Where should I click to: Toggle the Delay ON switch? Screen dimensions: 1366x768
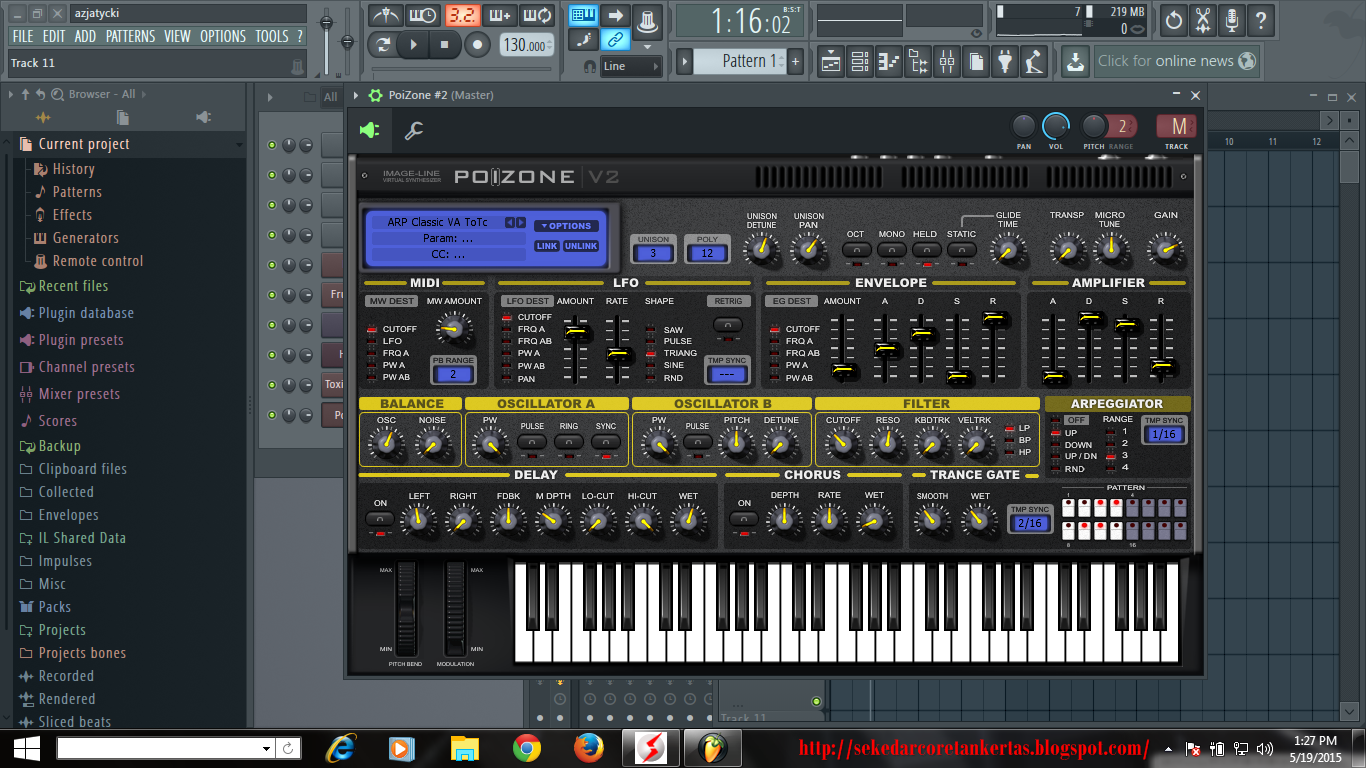point(380,520)
